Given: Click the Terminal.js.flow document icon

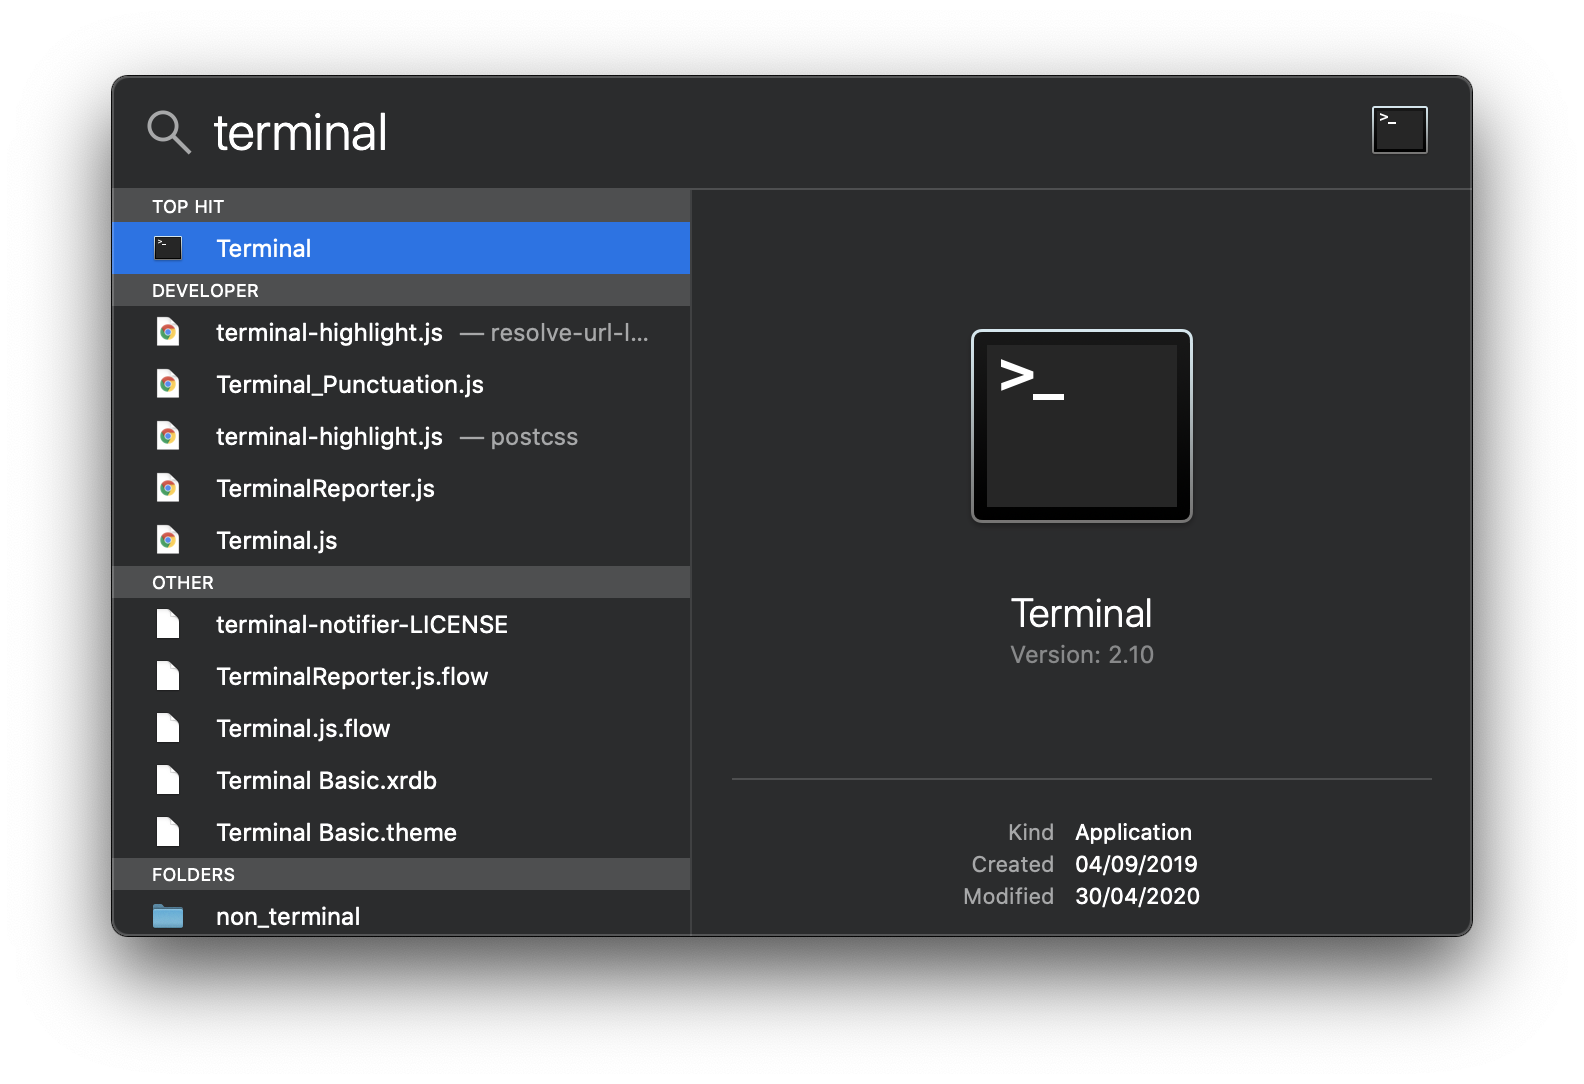Looking at the screenshot, I should point(168,728).
